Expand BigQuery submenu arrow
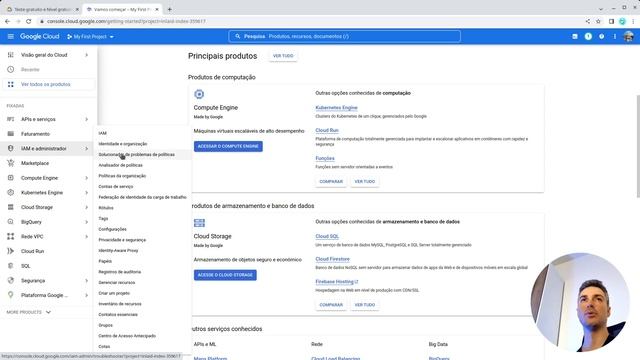 click(87, 222)
